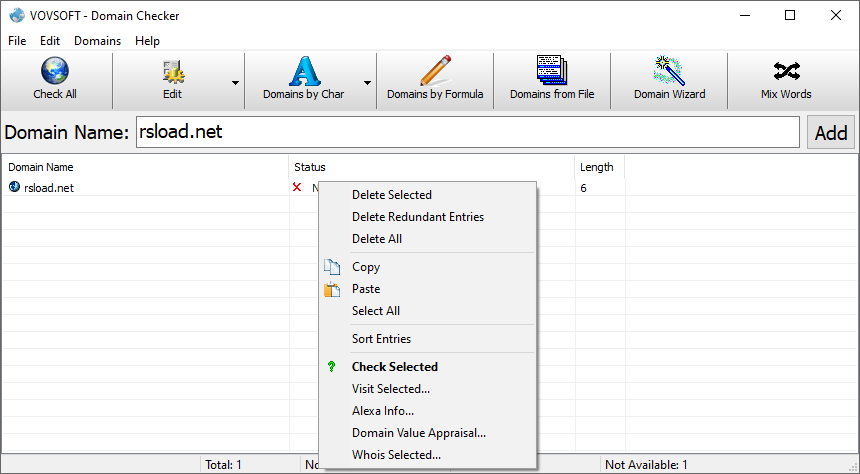Click the Domain Name input field
Viewport: 860px width, 474px height.
(x=468, y=132)
